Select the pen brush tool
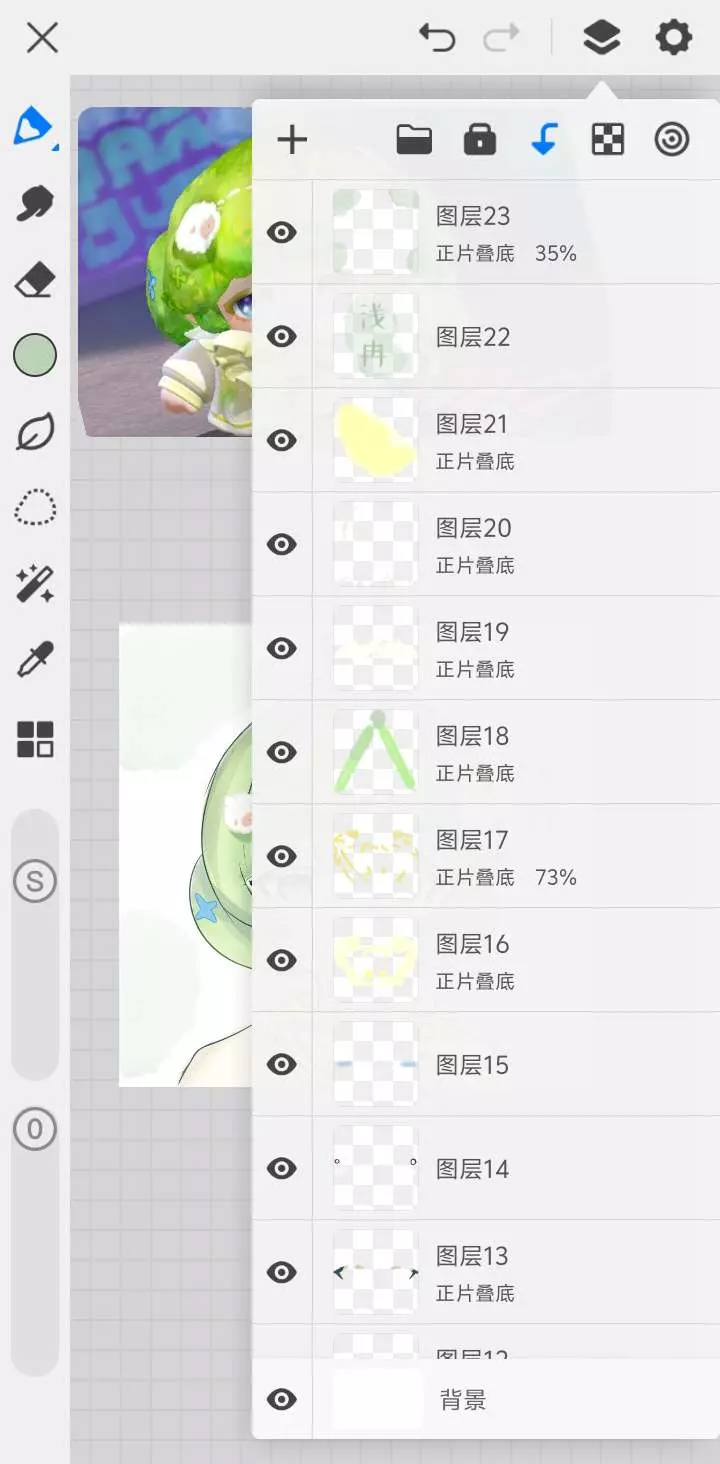Screen dimensions: 720x1464 pyautogui.click(x=34, y=127)
